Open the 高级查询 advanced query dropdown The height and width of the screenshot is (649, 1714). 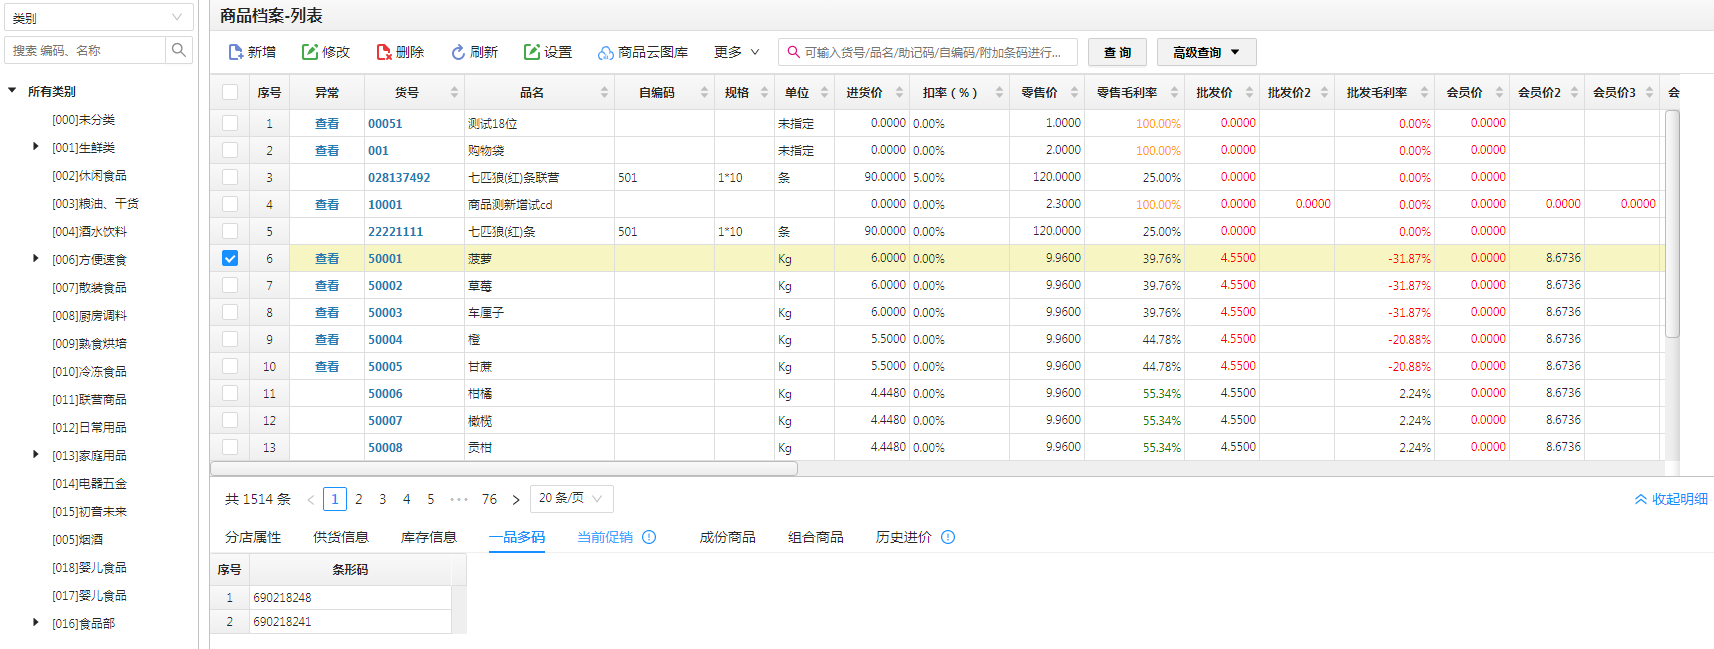pos(1206,52)
